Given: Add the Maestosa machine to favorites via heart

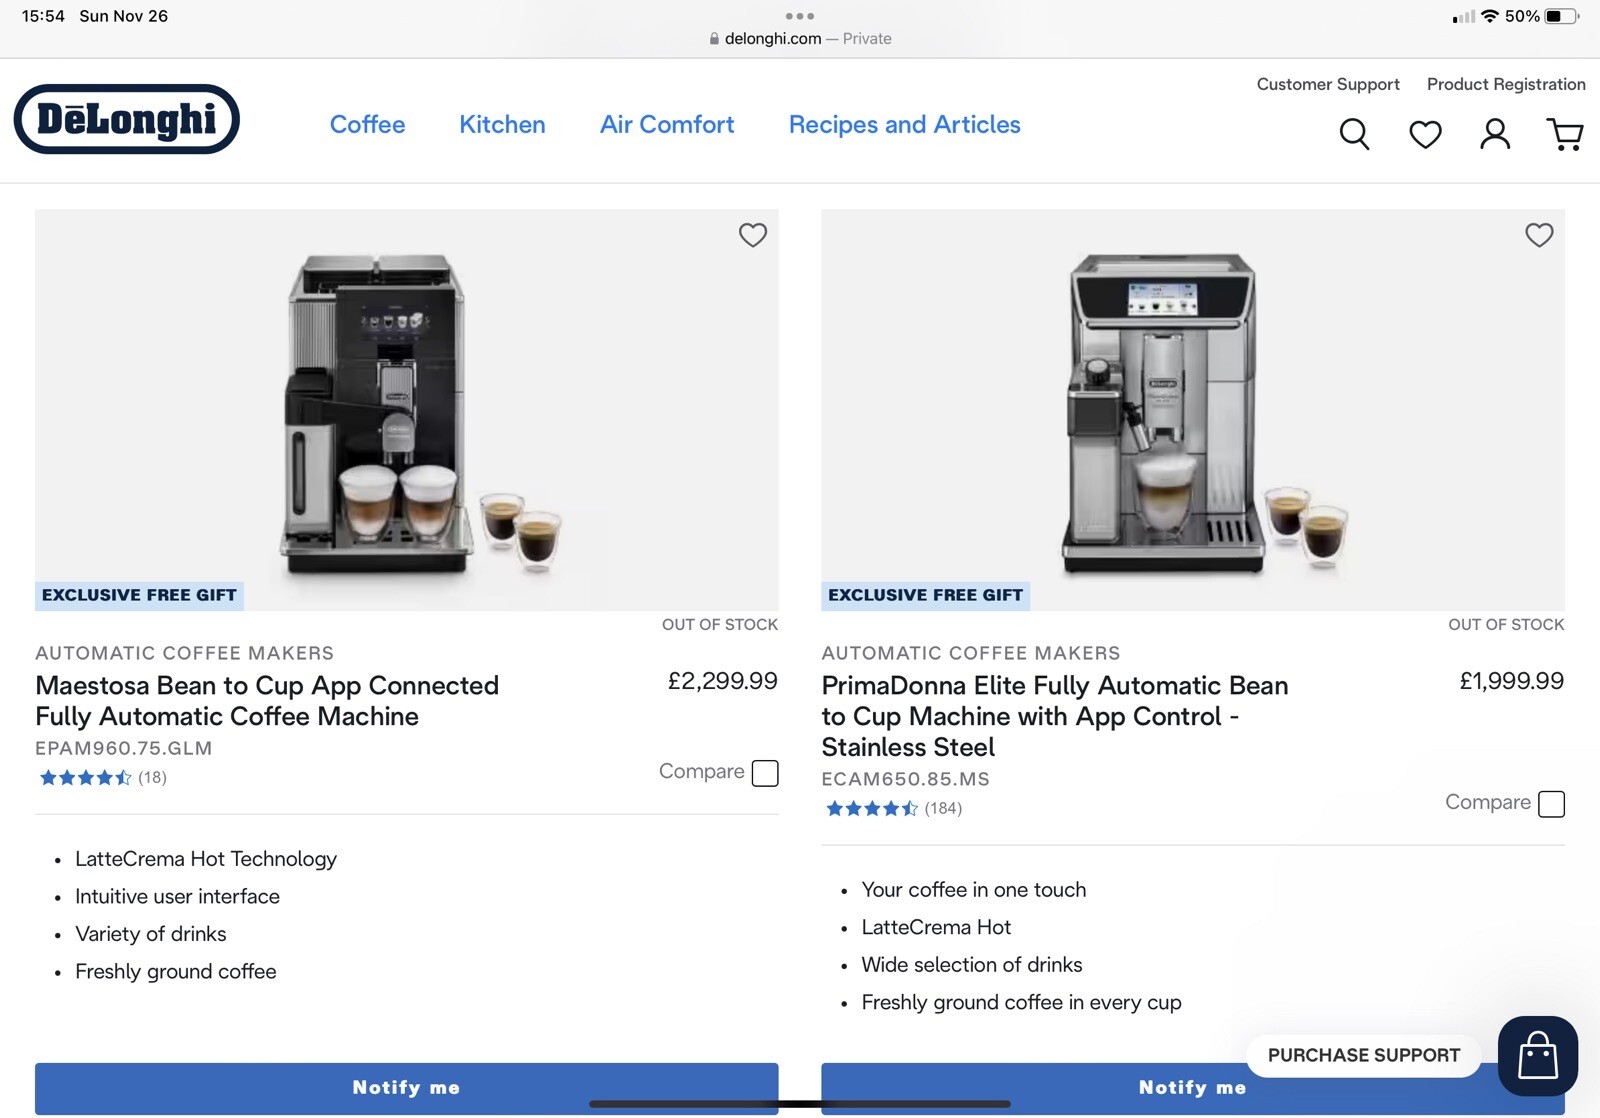Looking at the screenshot, I should (753, 235).
